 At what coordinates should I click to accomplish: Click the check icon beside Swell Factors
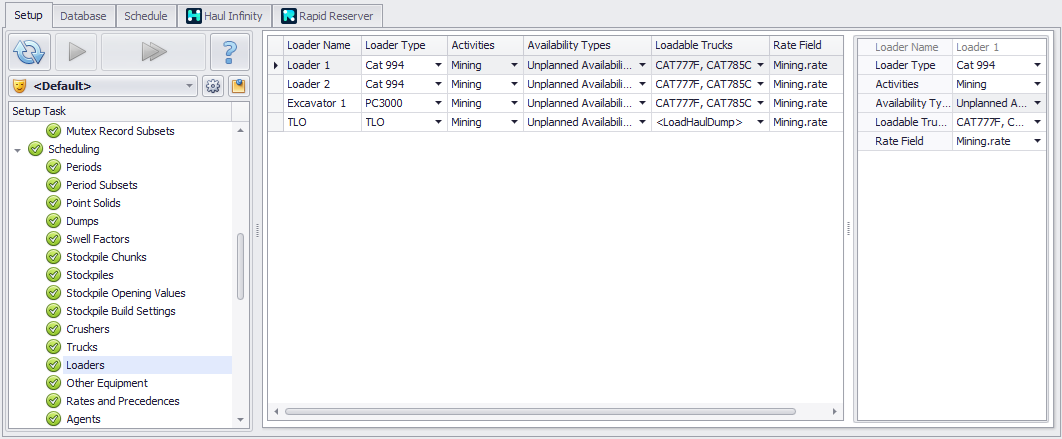click(54, 238)
